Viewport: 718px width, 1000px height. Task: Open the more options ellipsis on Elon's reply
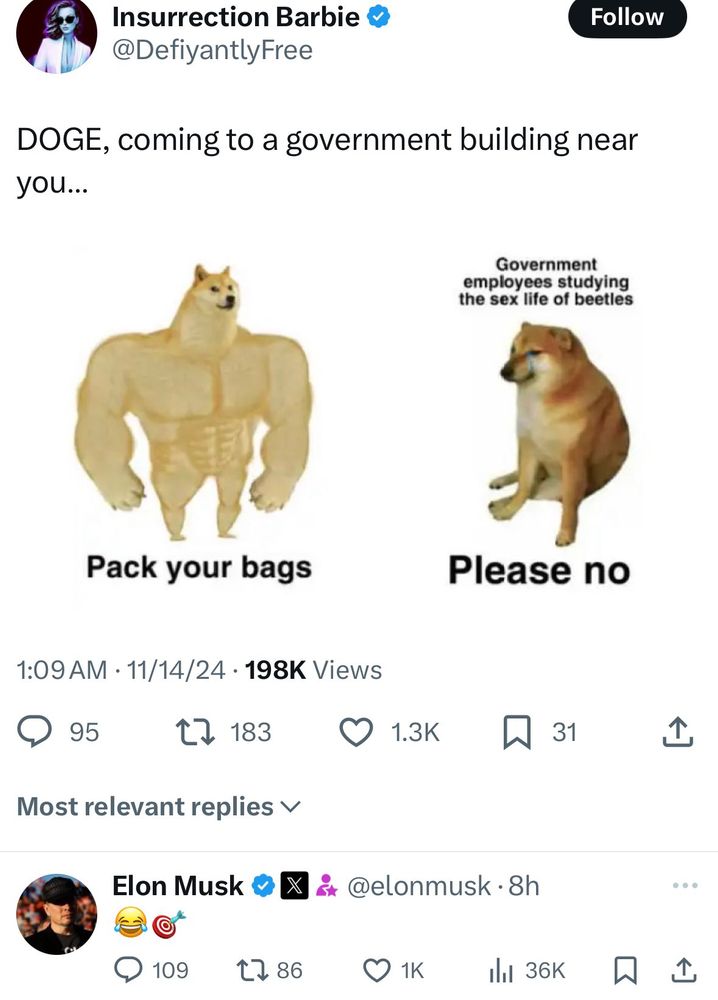coord(685,885)
